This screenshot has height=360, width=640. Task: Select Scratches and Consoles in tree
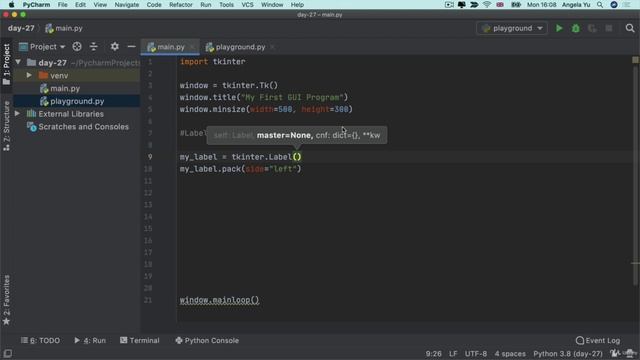[83, 127]
